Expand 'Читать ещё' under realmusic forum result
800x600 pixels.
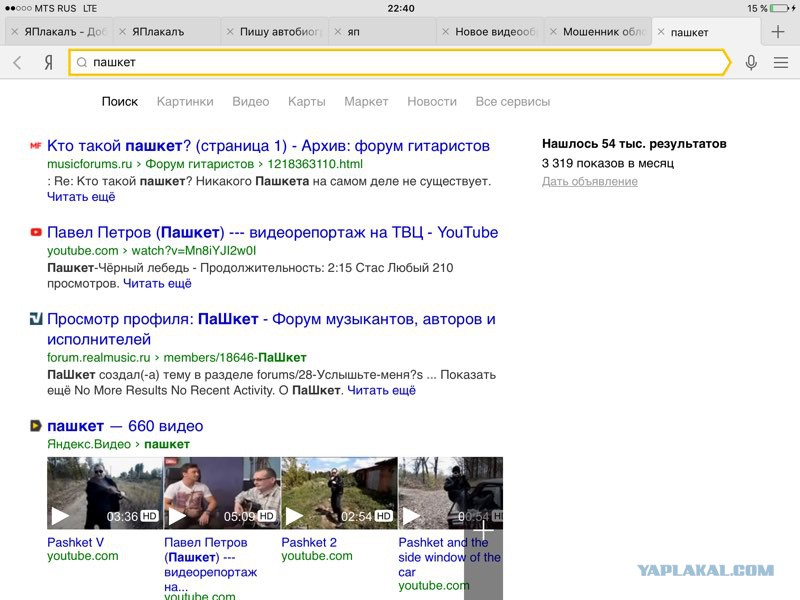click(381, 390)
